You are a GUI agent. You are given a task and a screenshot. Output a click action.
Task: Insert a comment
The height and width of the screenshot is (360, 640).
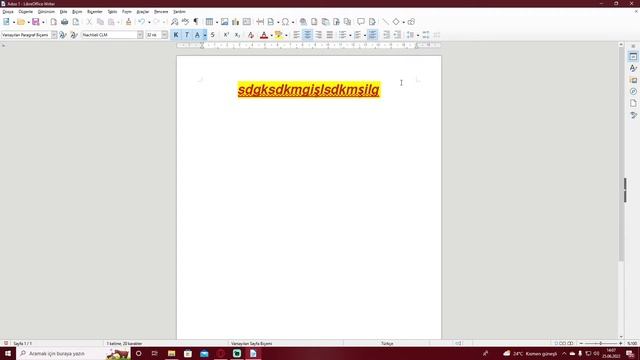point(361,22)
